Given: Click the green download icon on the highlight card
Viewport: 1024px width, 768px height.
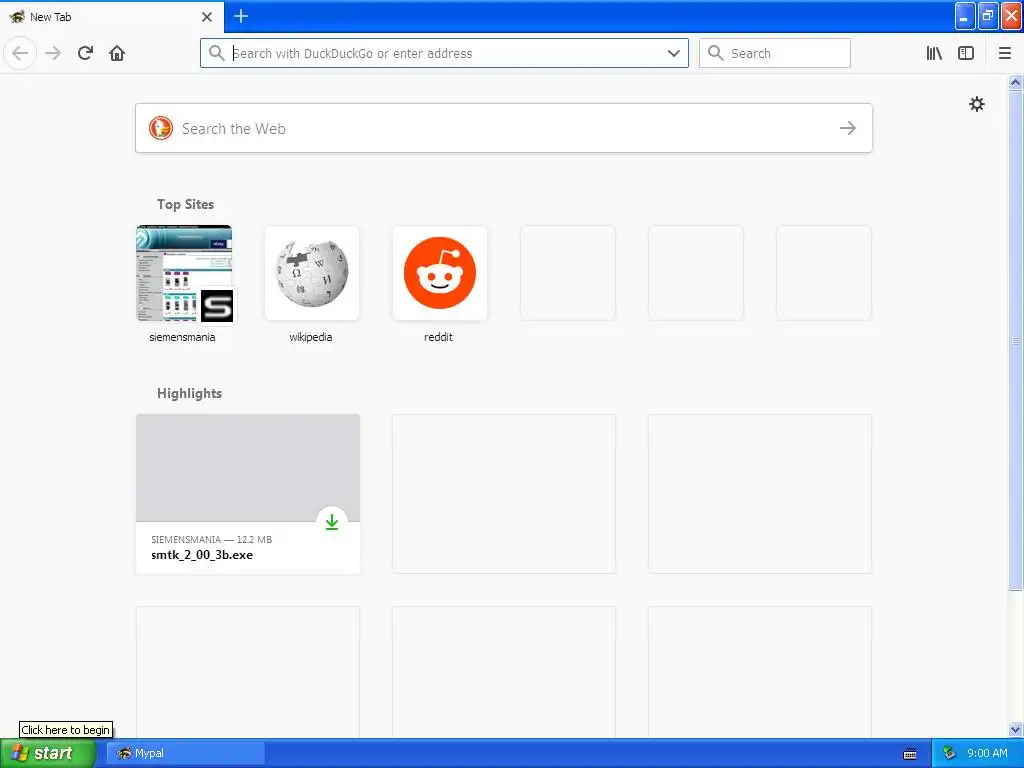Looking at the screenshot, I should 332,522.
